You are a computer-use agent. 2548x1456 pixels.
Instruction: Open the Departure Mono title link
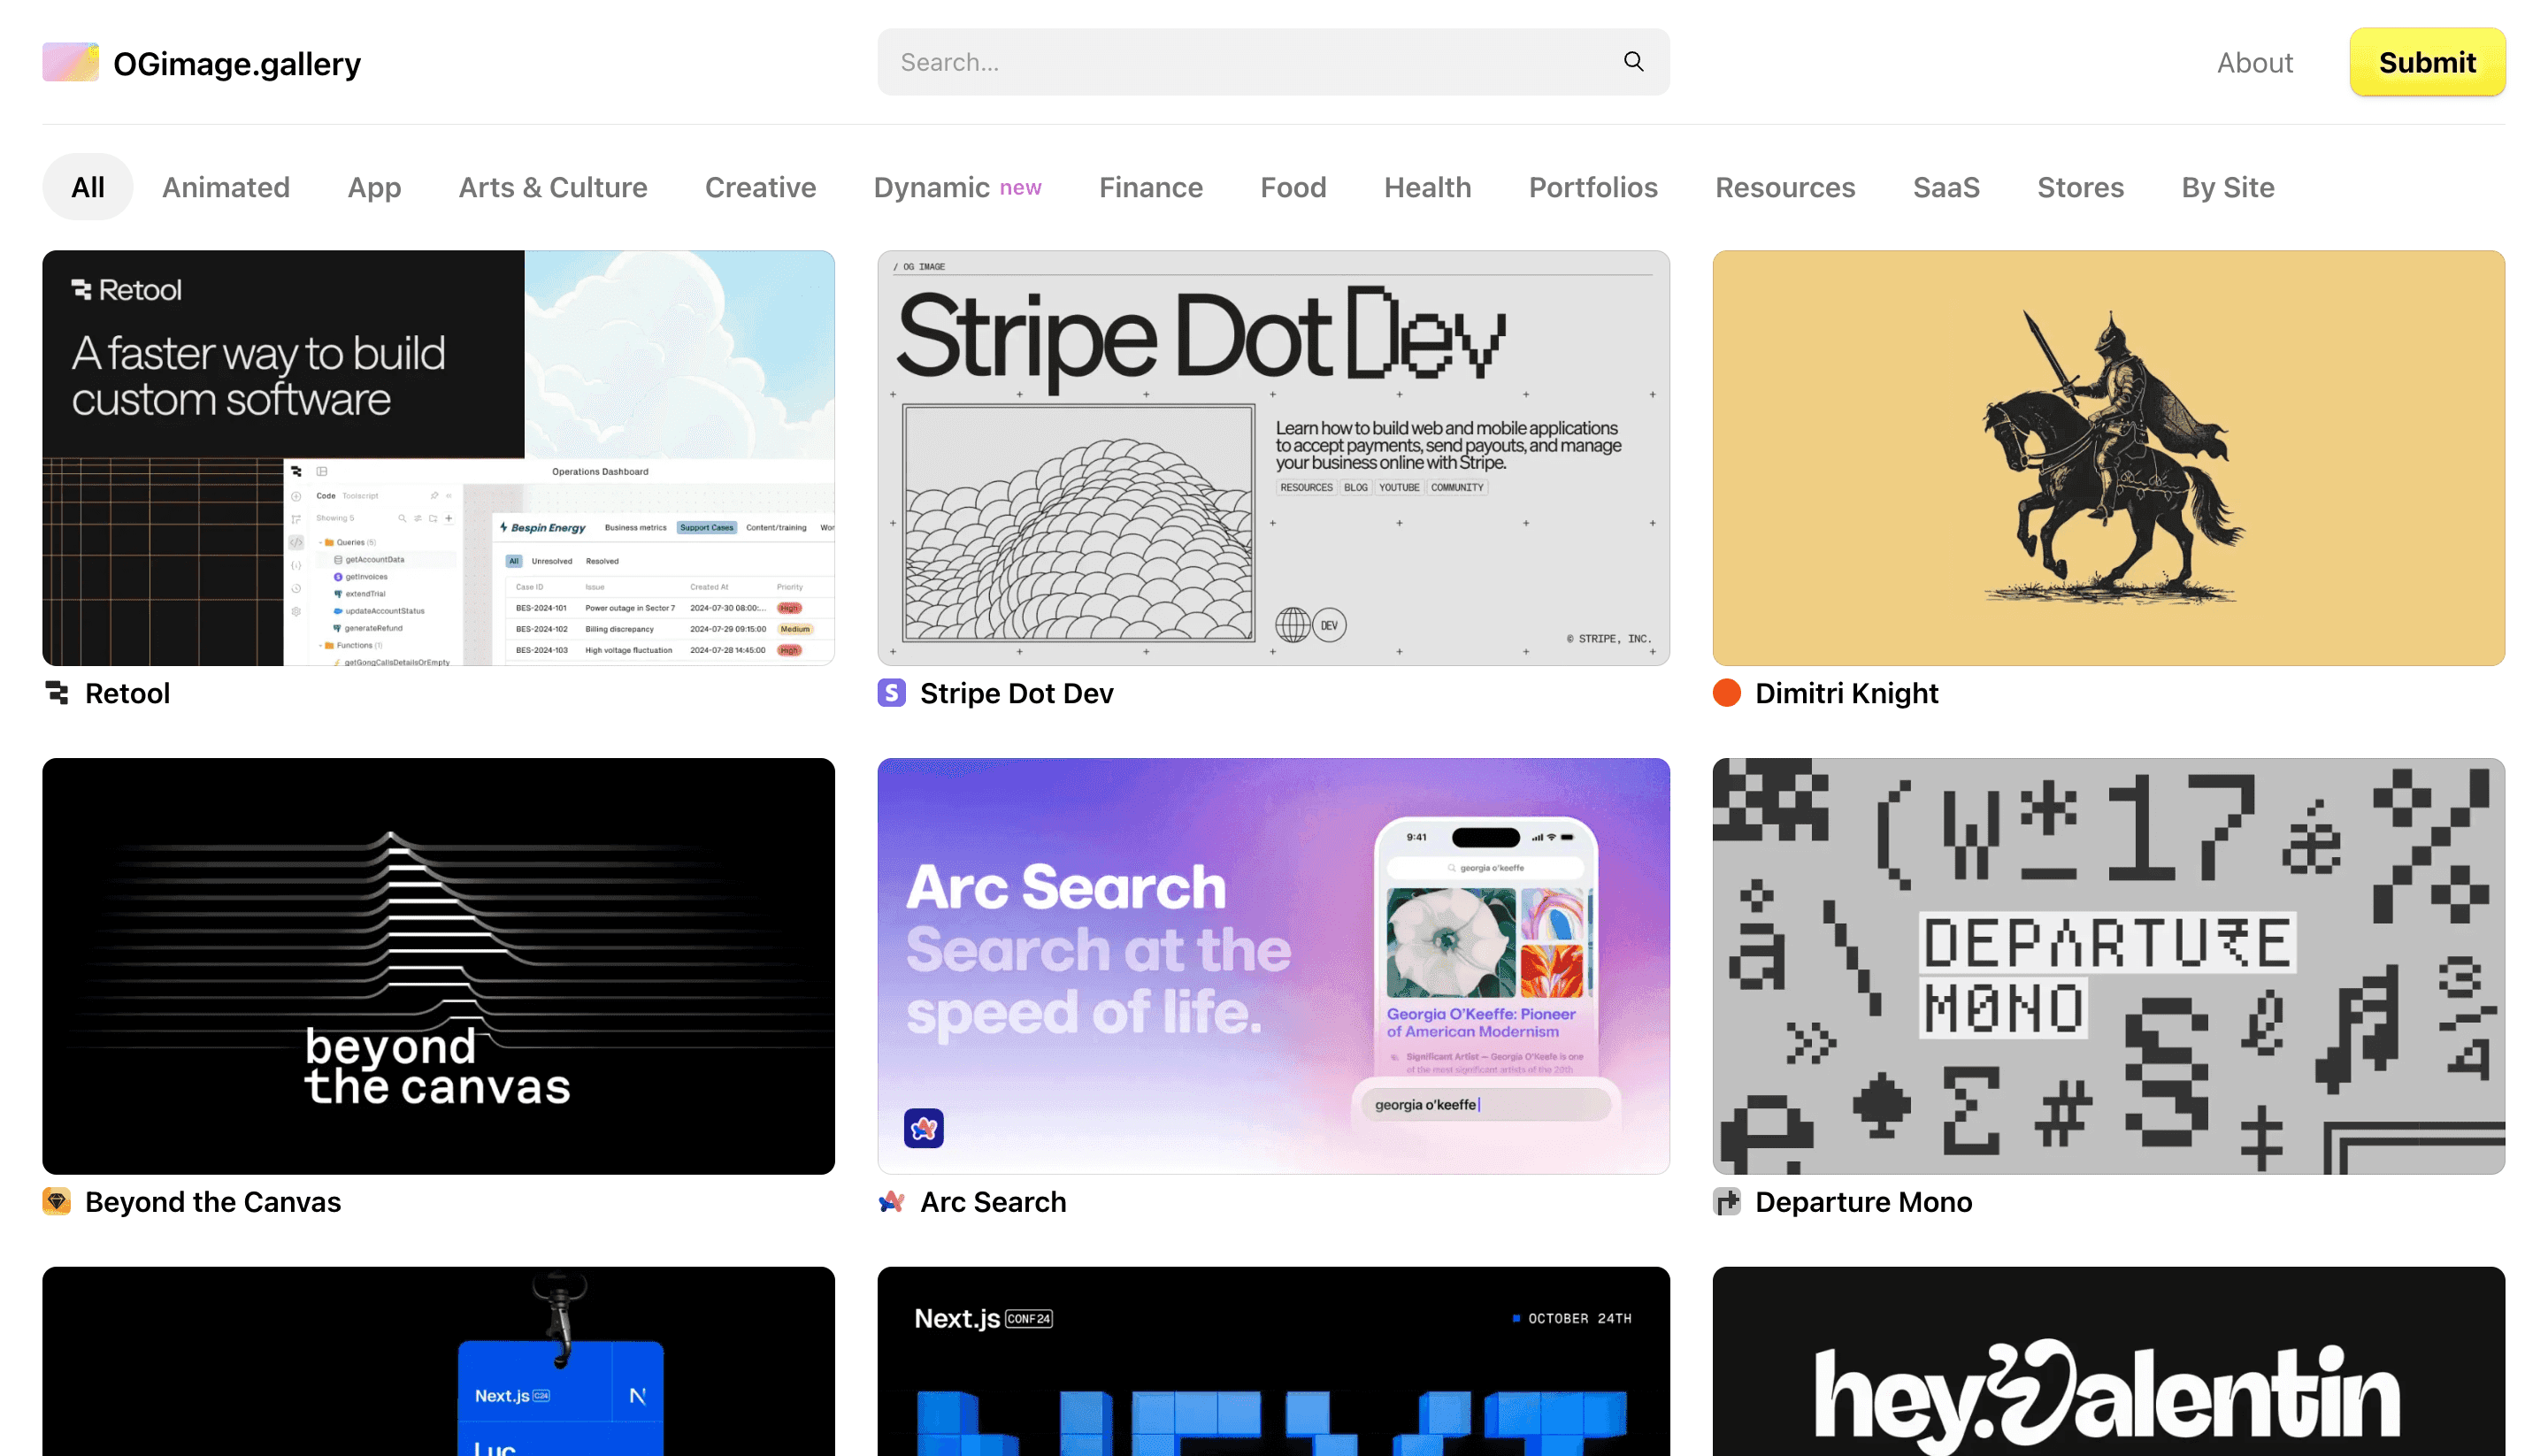click(x=1863, y=1201)
